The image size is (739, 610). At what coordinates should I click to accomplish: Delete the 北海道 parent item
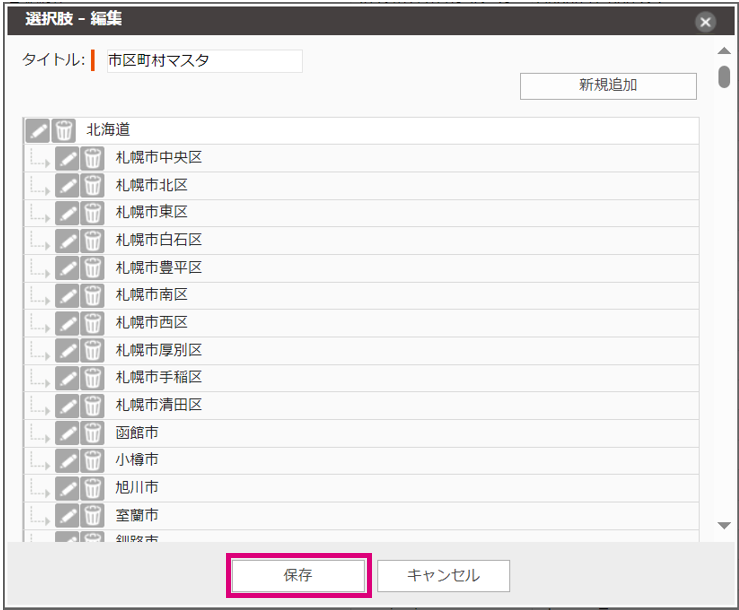point(63,131)
